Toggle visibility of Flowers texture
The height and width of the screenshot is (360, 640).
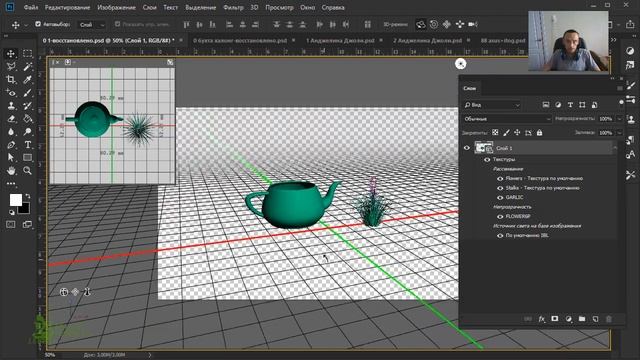(500, 178)
